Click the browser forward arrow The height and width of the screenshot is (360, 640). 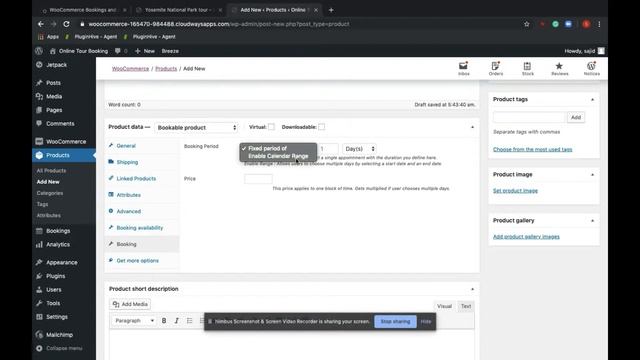pos(53,24)
